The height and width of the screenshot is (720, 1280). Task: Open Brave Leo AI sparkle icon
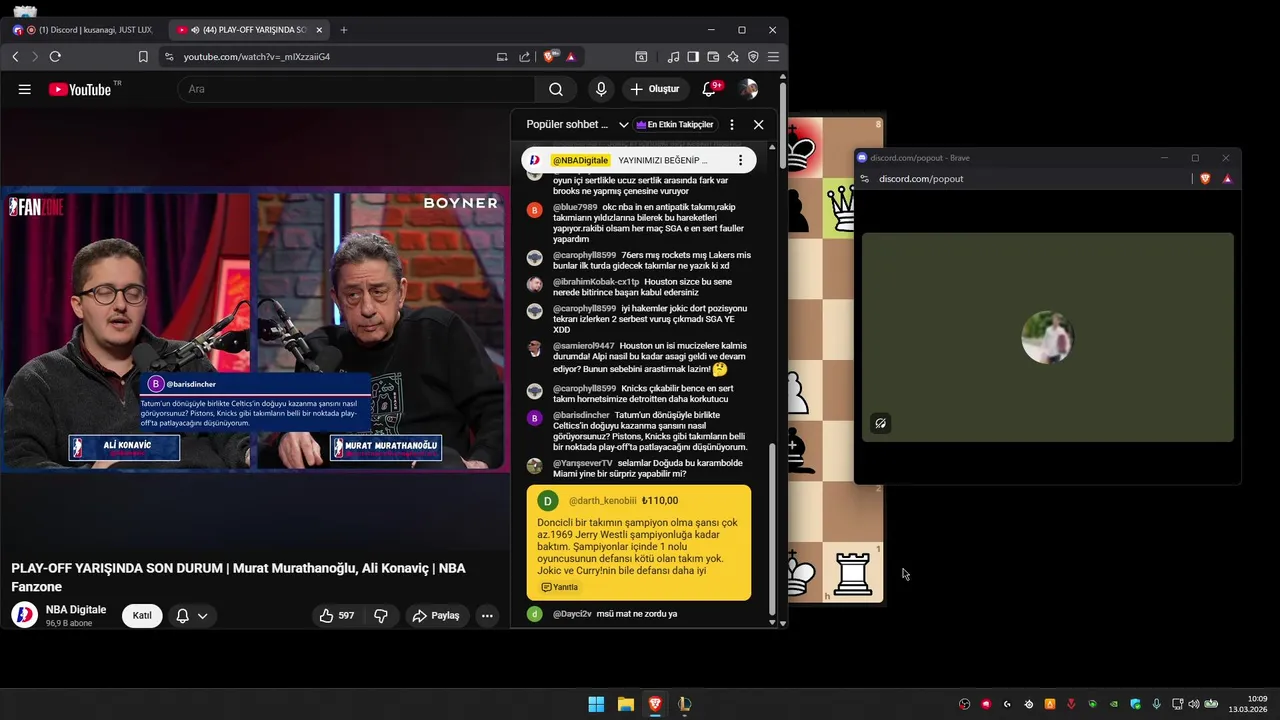(x=733, y=57)
